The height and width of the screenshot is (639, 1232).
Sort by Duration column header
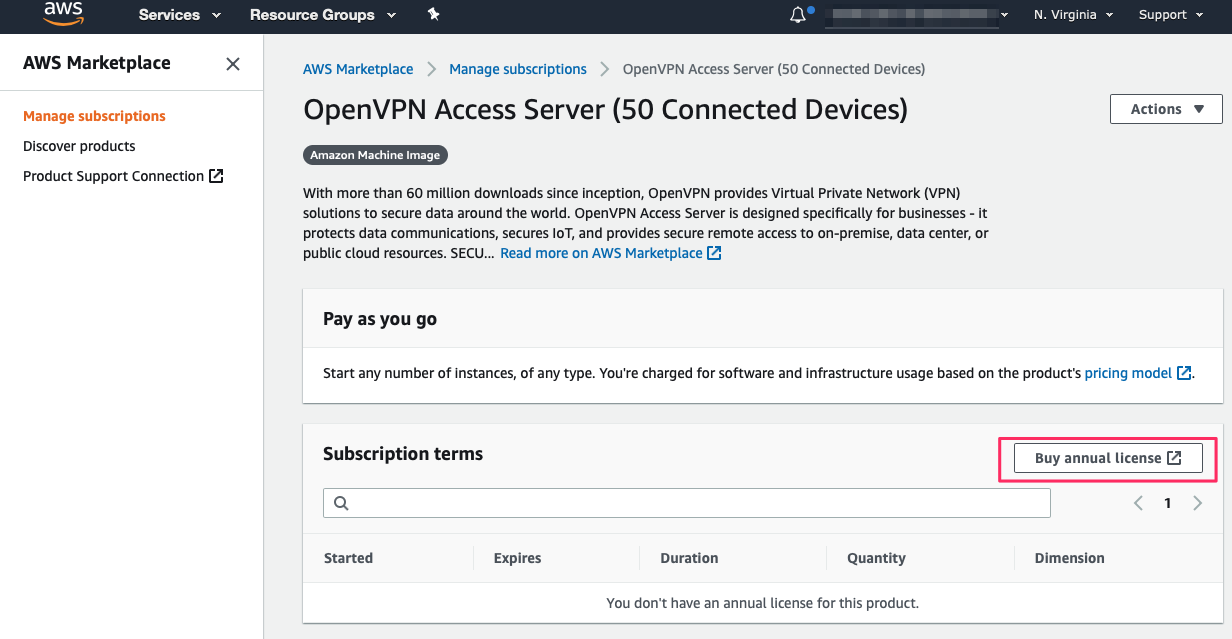(689, 558)
